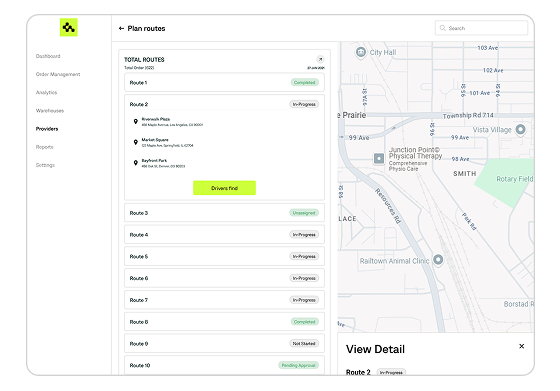Focus the Search input field
560x391 pixels.
481,28
